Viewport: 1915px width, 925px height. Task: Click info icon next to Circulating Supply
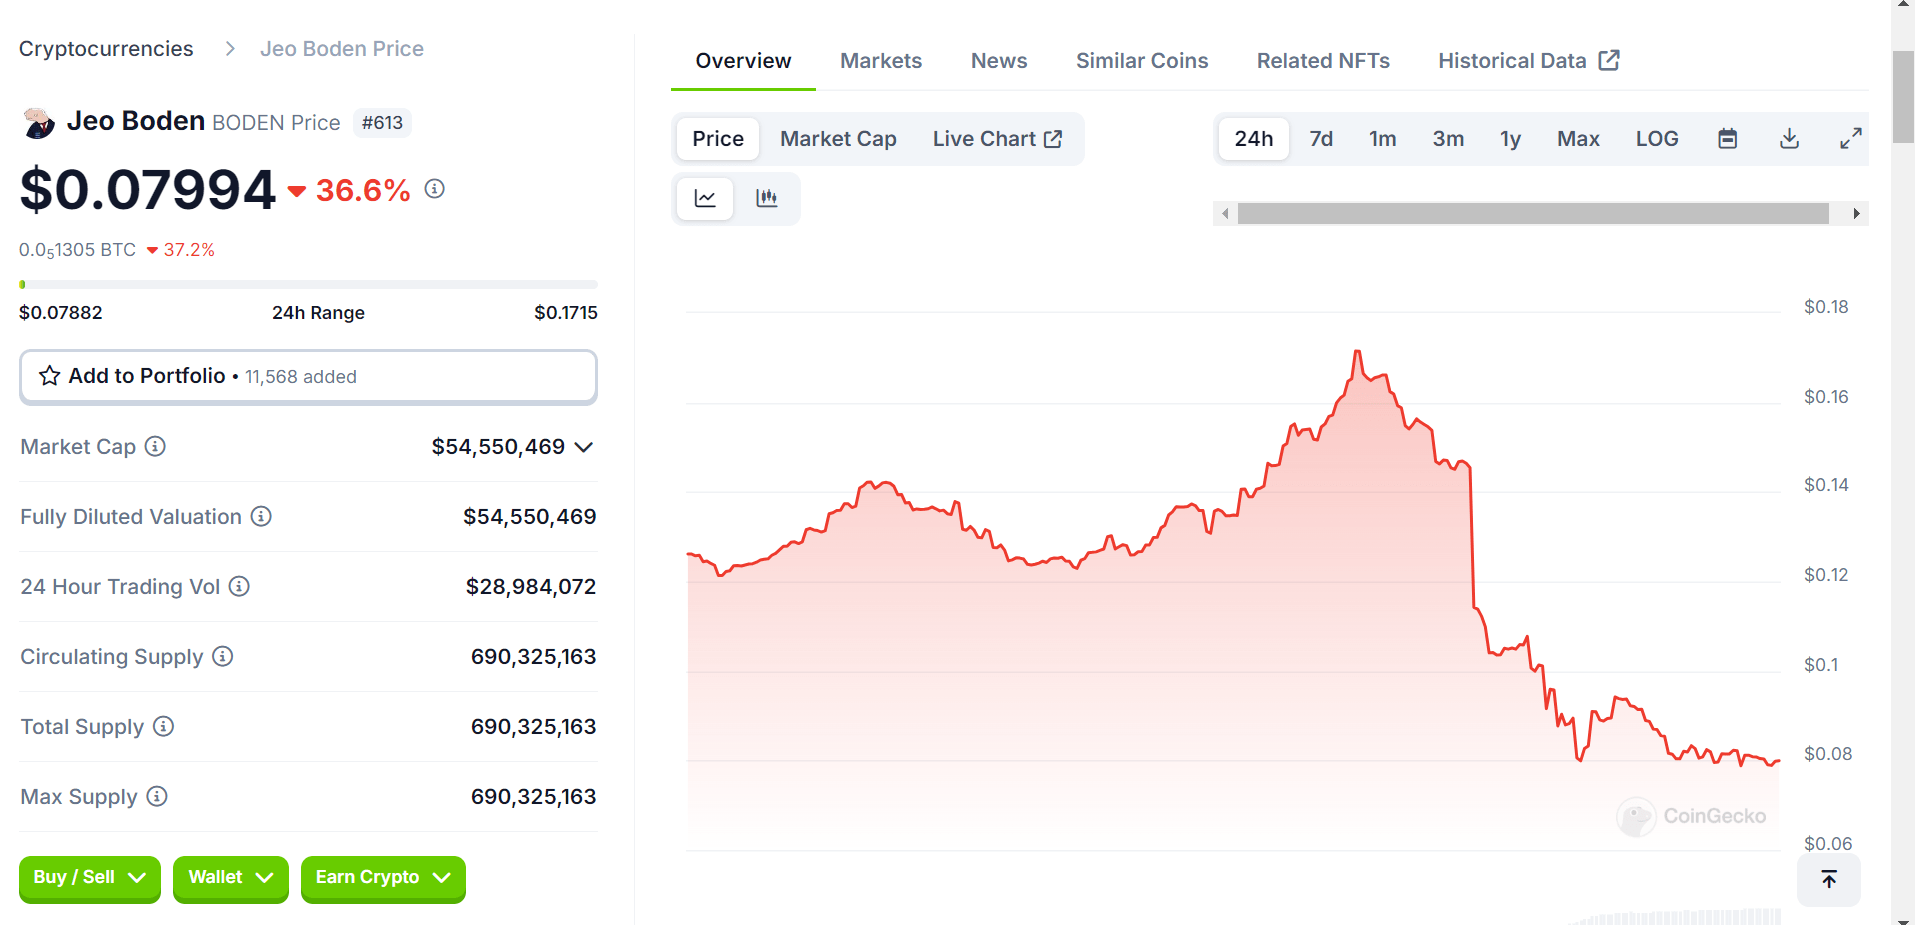[223, 656]
